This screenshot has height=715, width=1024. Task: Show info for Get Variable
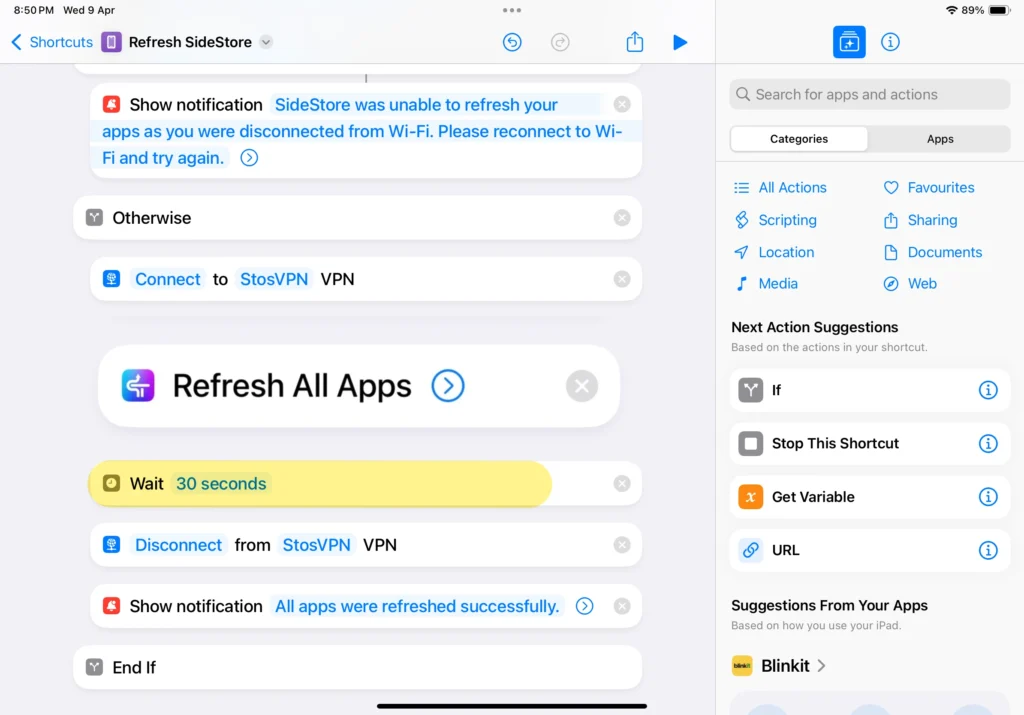[x=988, y=498]
